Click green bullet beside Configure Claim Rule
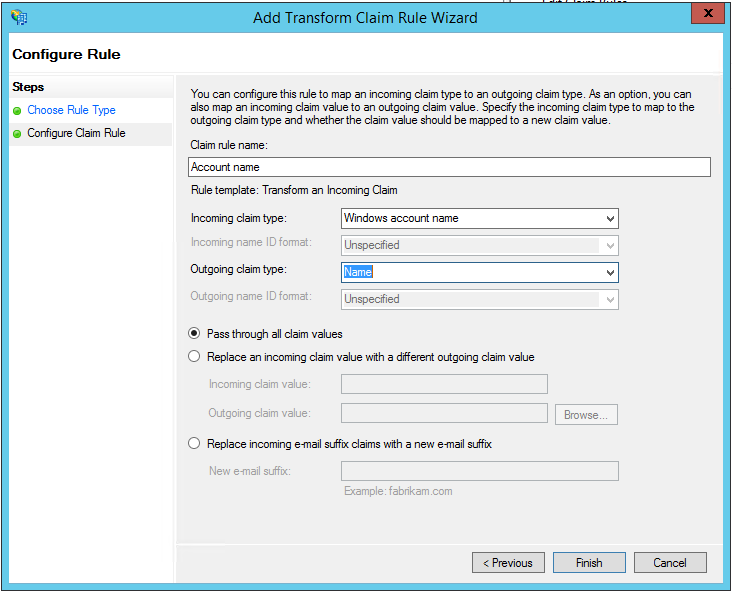Image resolution: width=732 pixels, height=591 pixels. (x=17, y=133)
